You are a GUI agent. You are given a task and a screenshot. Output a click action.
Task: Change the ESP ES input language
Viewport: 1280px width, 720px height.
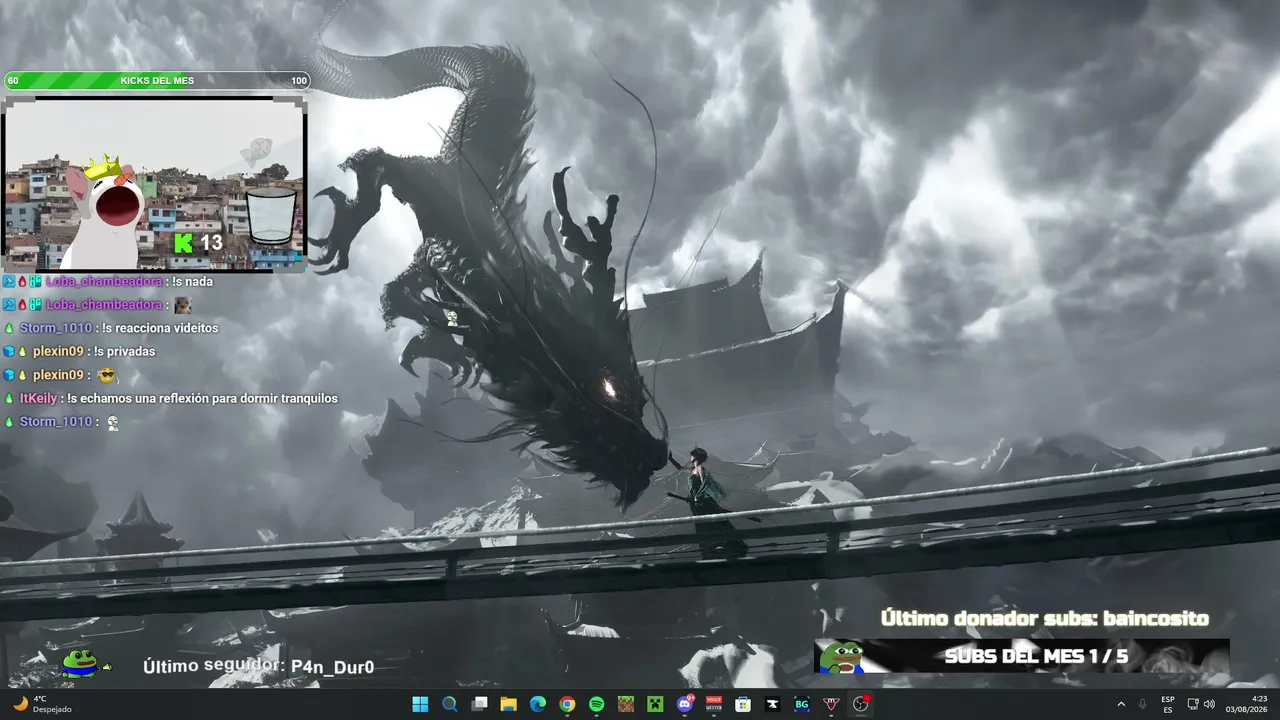pos(1168,704)
